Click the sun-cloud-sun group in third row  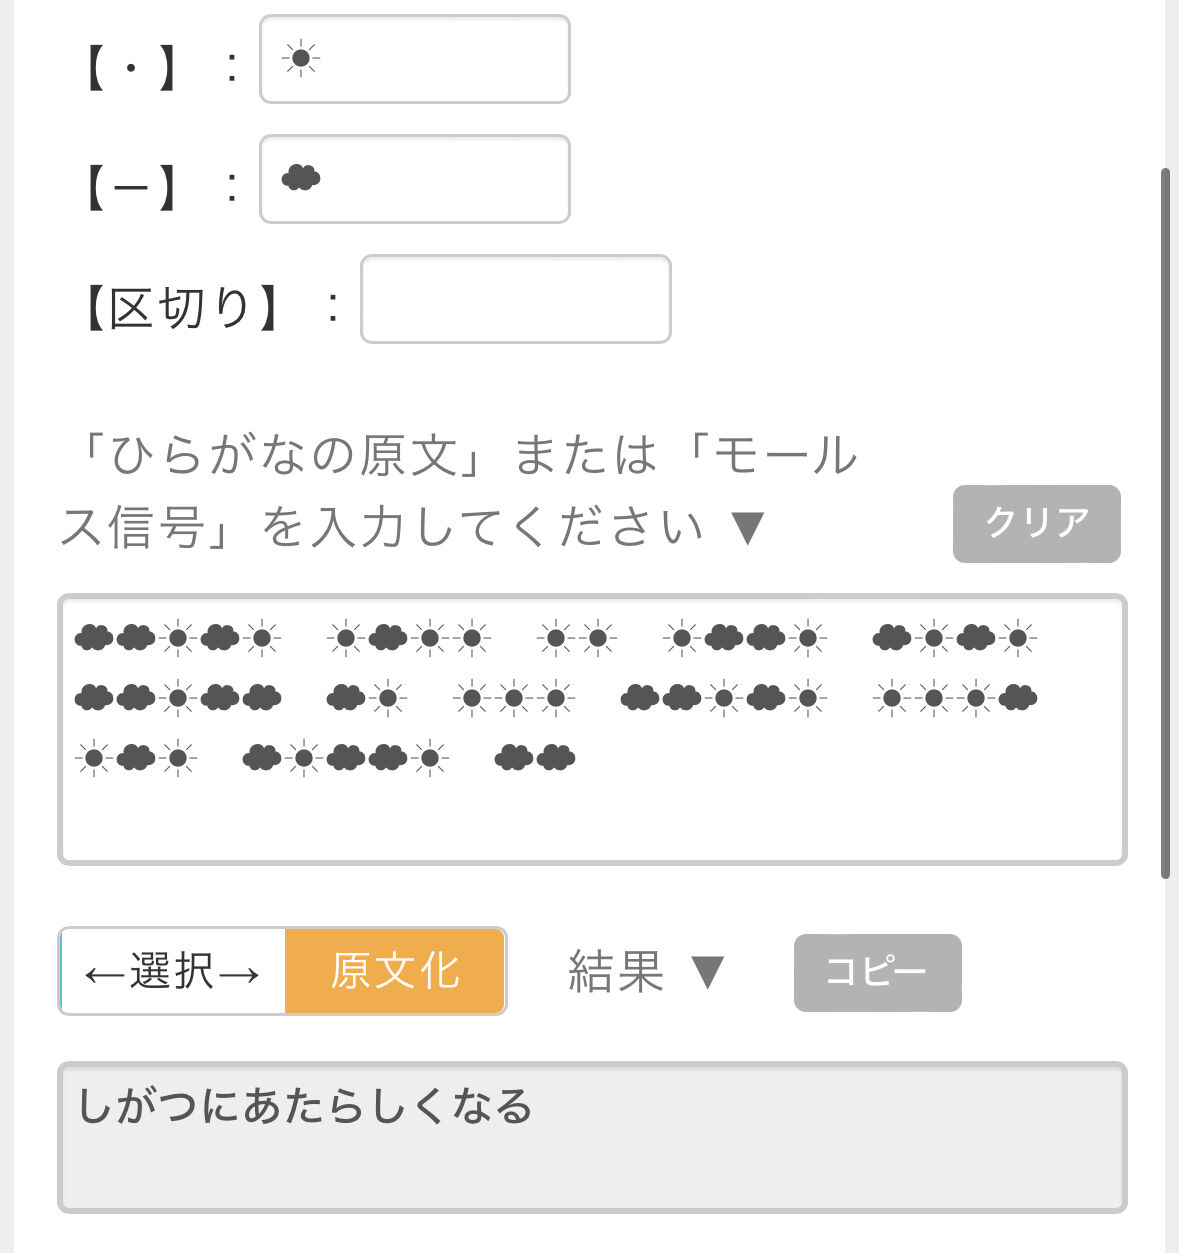[x=136, y=758]
